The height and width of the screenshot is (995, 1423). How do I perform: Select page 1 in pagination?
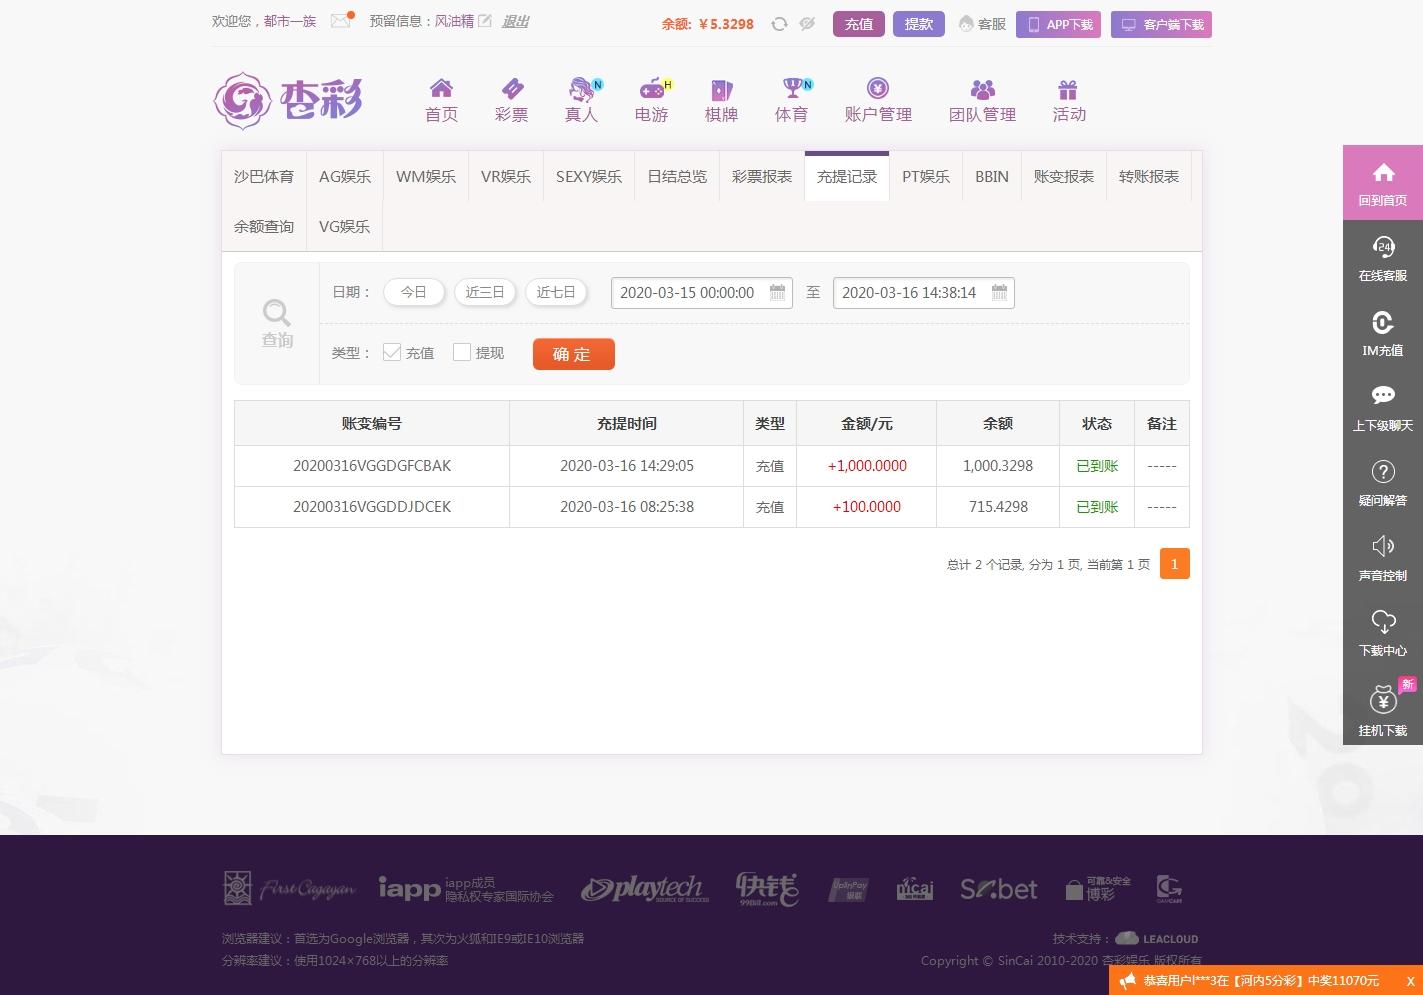[x=1174, y=563]
